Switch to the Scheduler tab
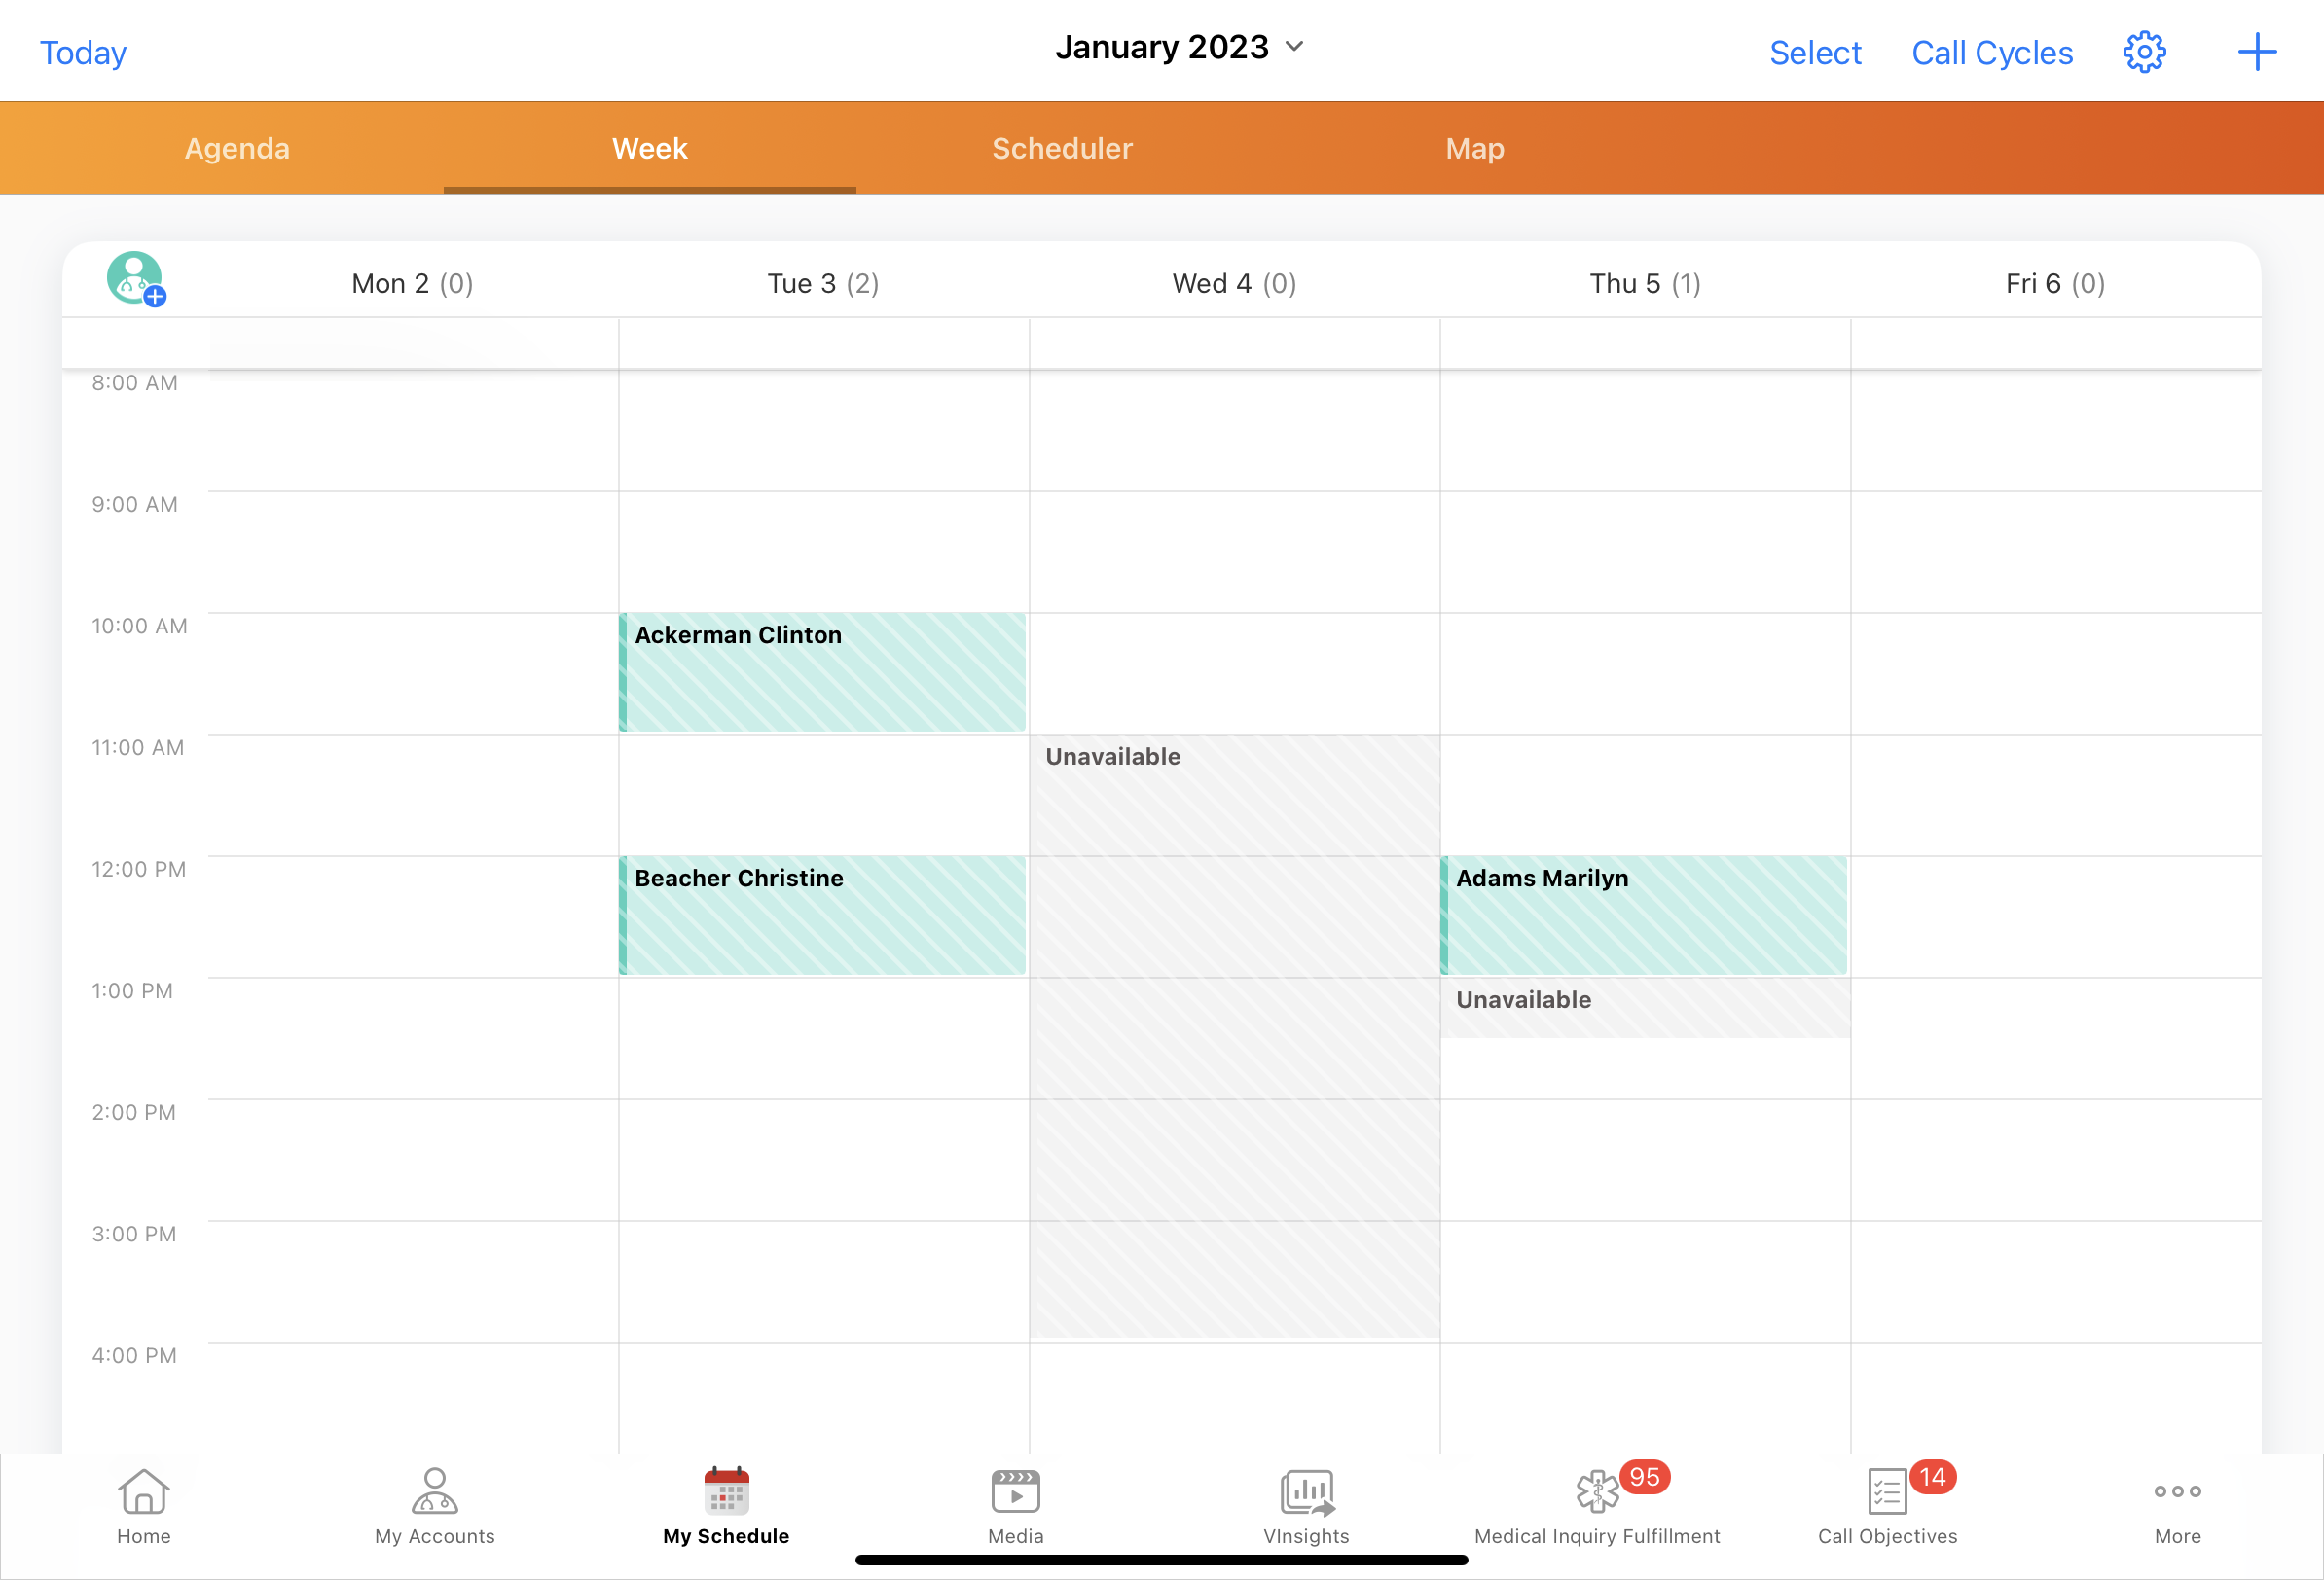The width and height of the screenshot is (2324, 1580). click(1062, 148)
